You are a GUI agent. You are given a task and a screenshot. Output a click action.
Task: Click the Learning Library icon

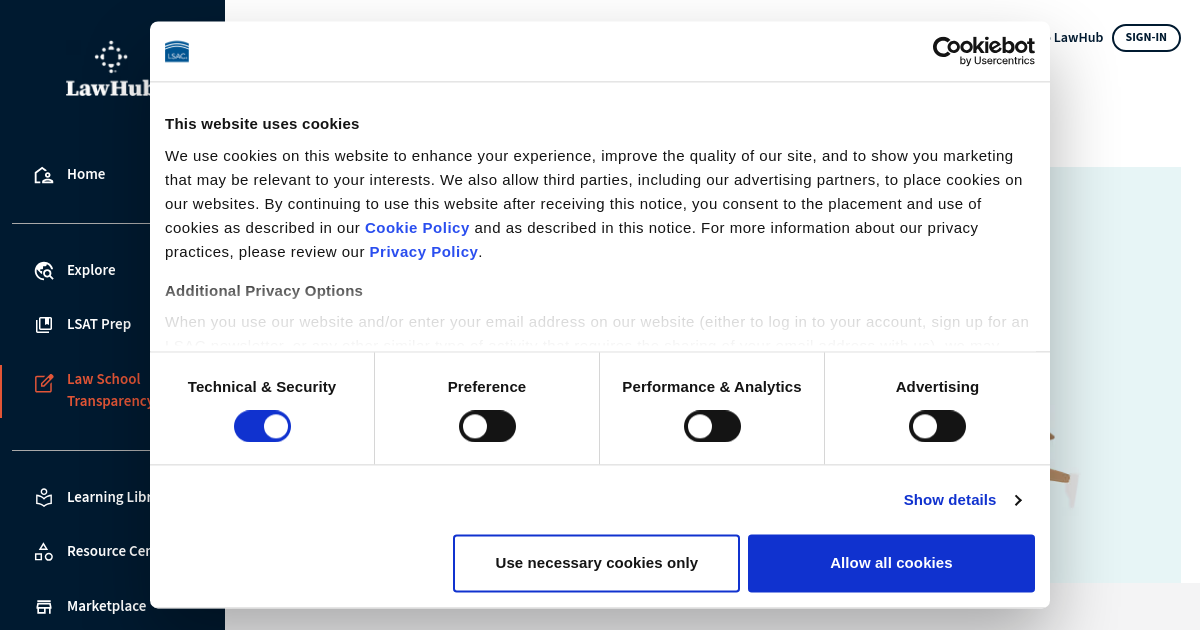[43, 497]
